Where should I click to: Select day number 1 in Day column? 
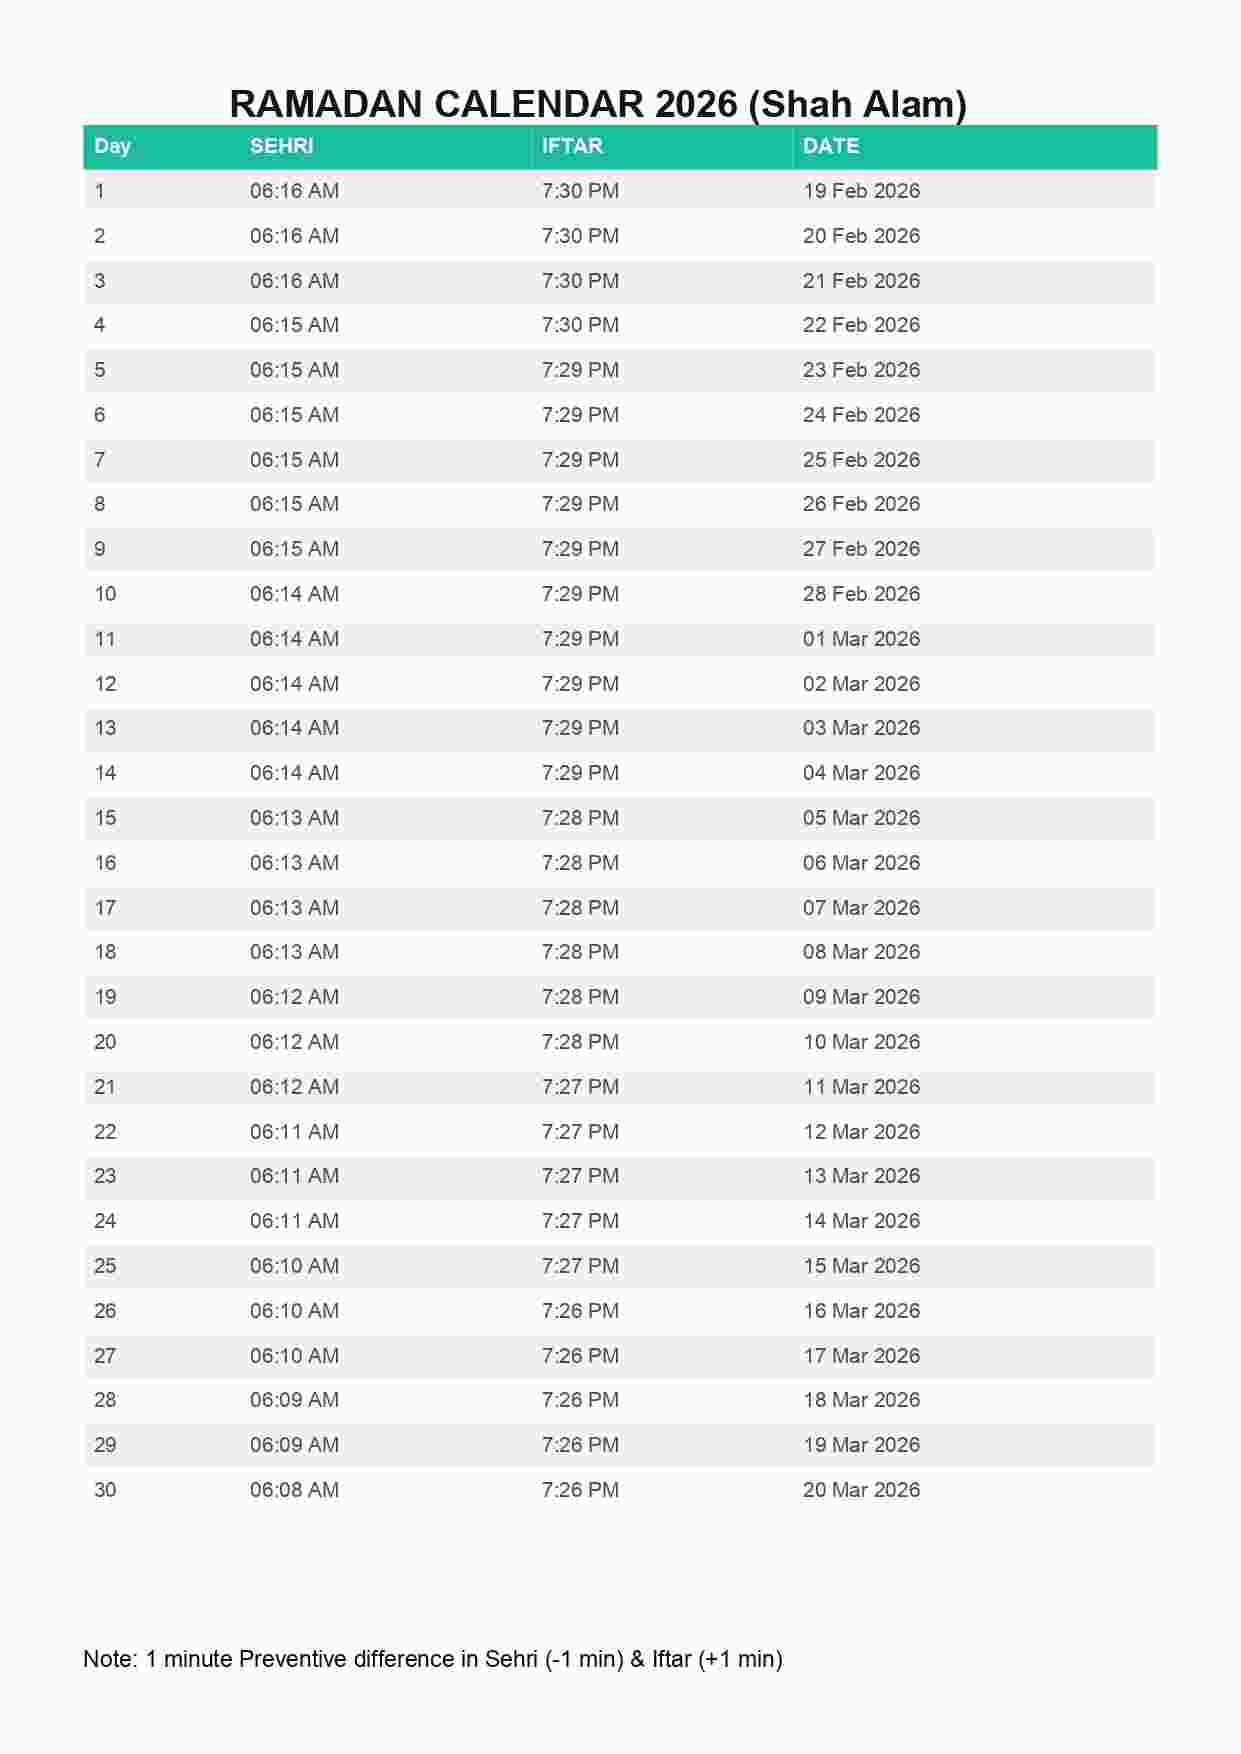(99, 191)
